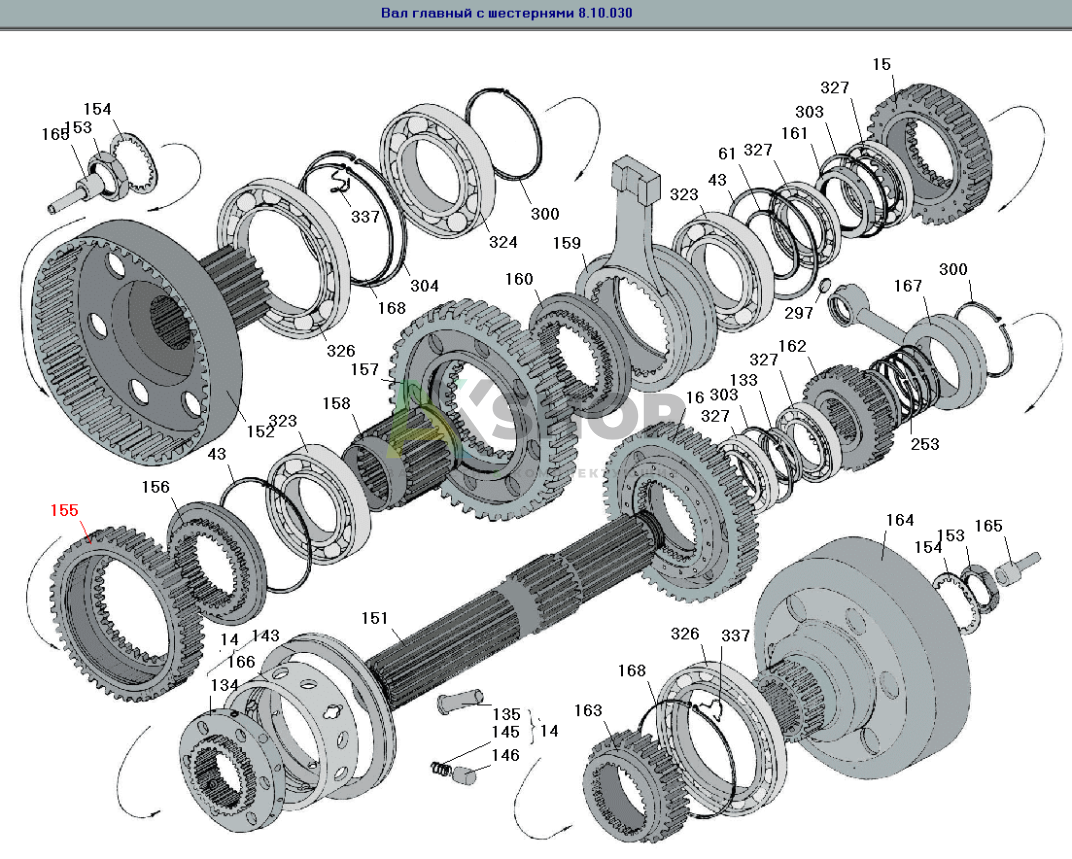Viewport: 1072px width, 859px height.
Task: Click part number 253 spring label
Action: tap(925, 443)
